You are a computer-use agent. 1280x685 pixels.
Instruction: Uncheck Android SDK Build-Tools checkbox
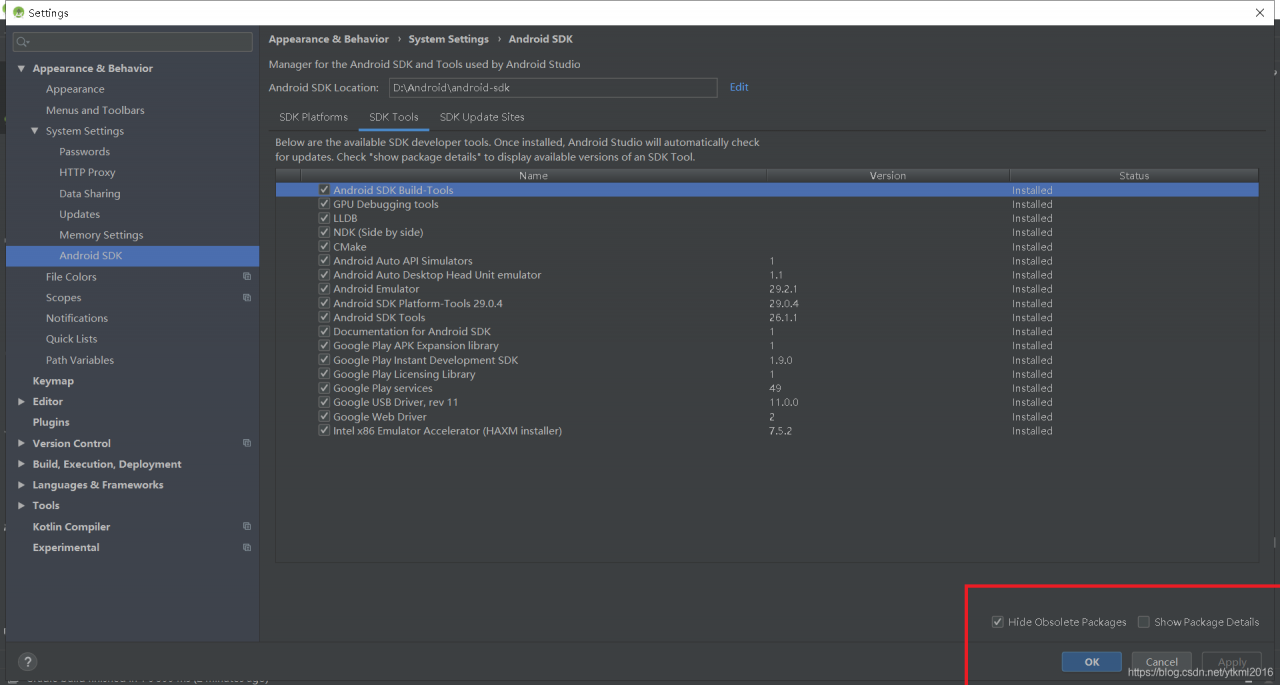pos(324,190)
